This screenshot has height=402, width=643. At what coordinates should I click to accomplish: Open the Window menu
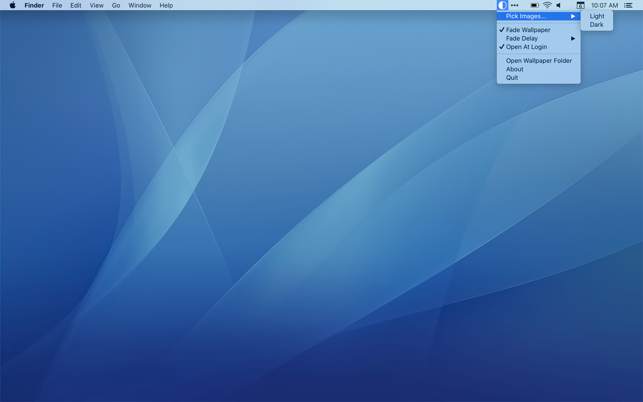coord(140,5)
